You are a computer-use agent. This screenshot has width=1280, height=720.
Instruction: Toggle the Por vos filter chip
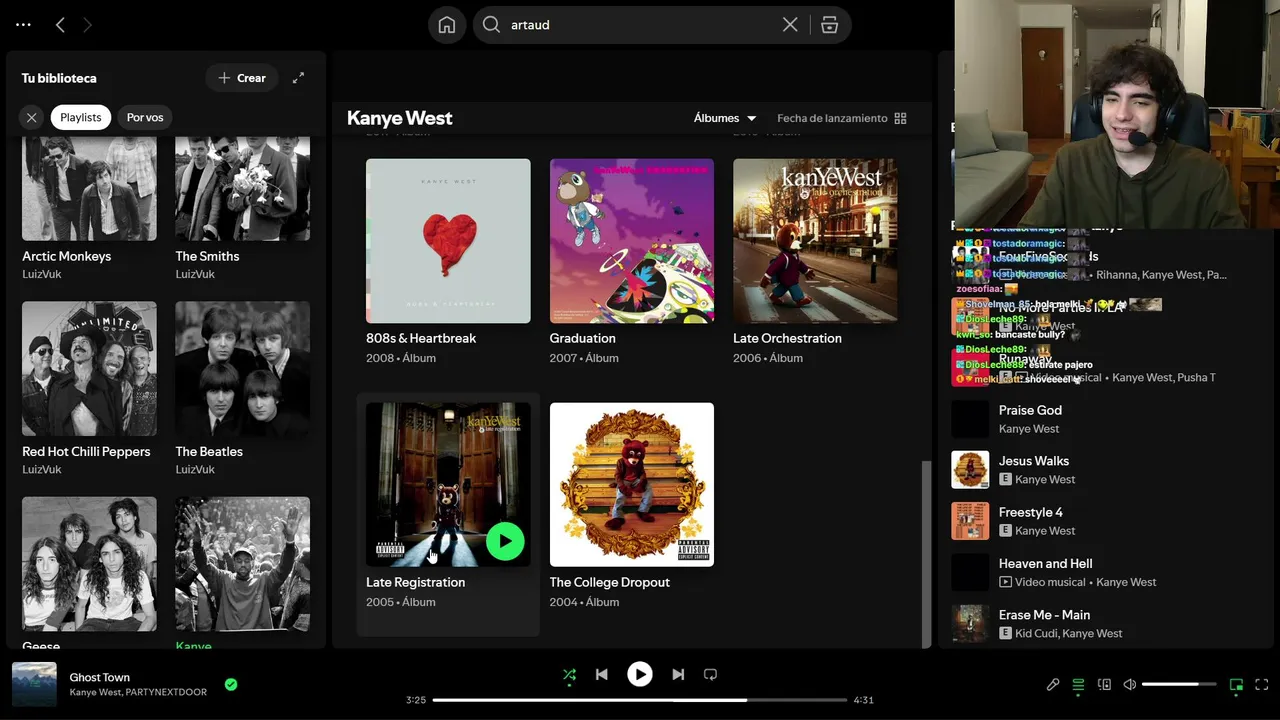tap(145, 118)
